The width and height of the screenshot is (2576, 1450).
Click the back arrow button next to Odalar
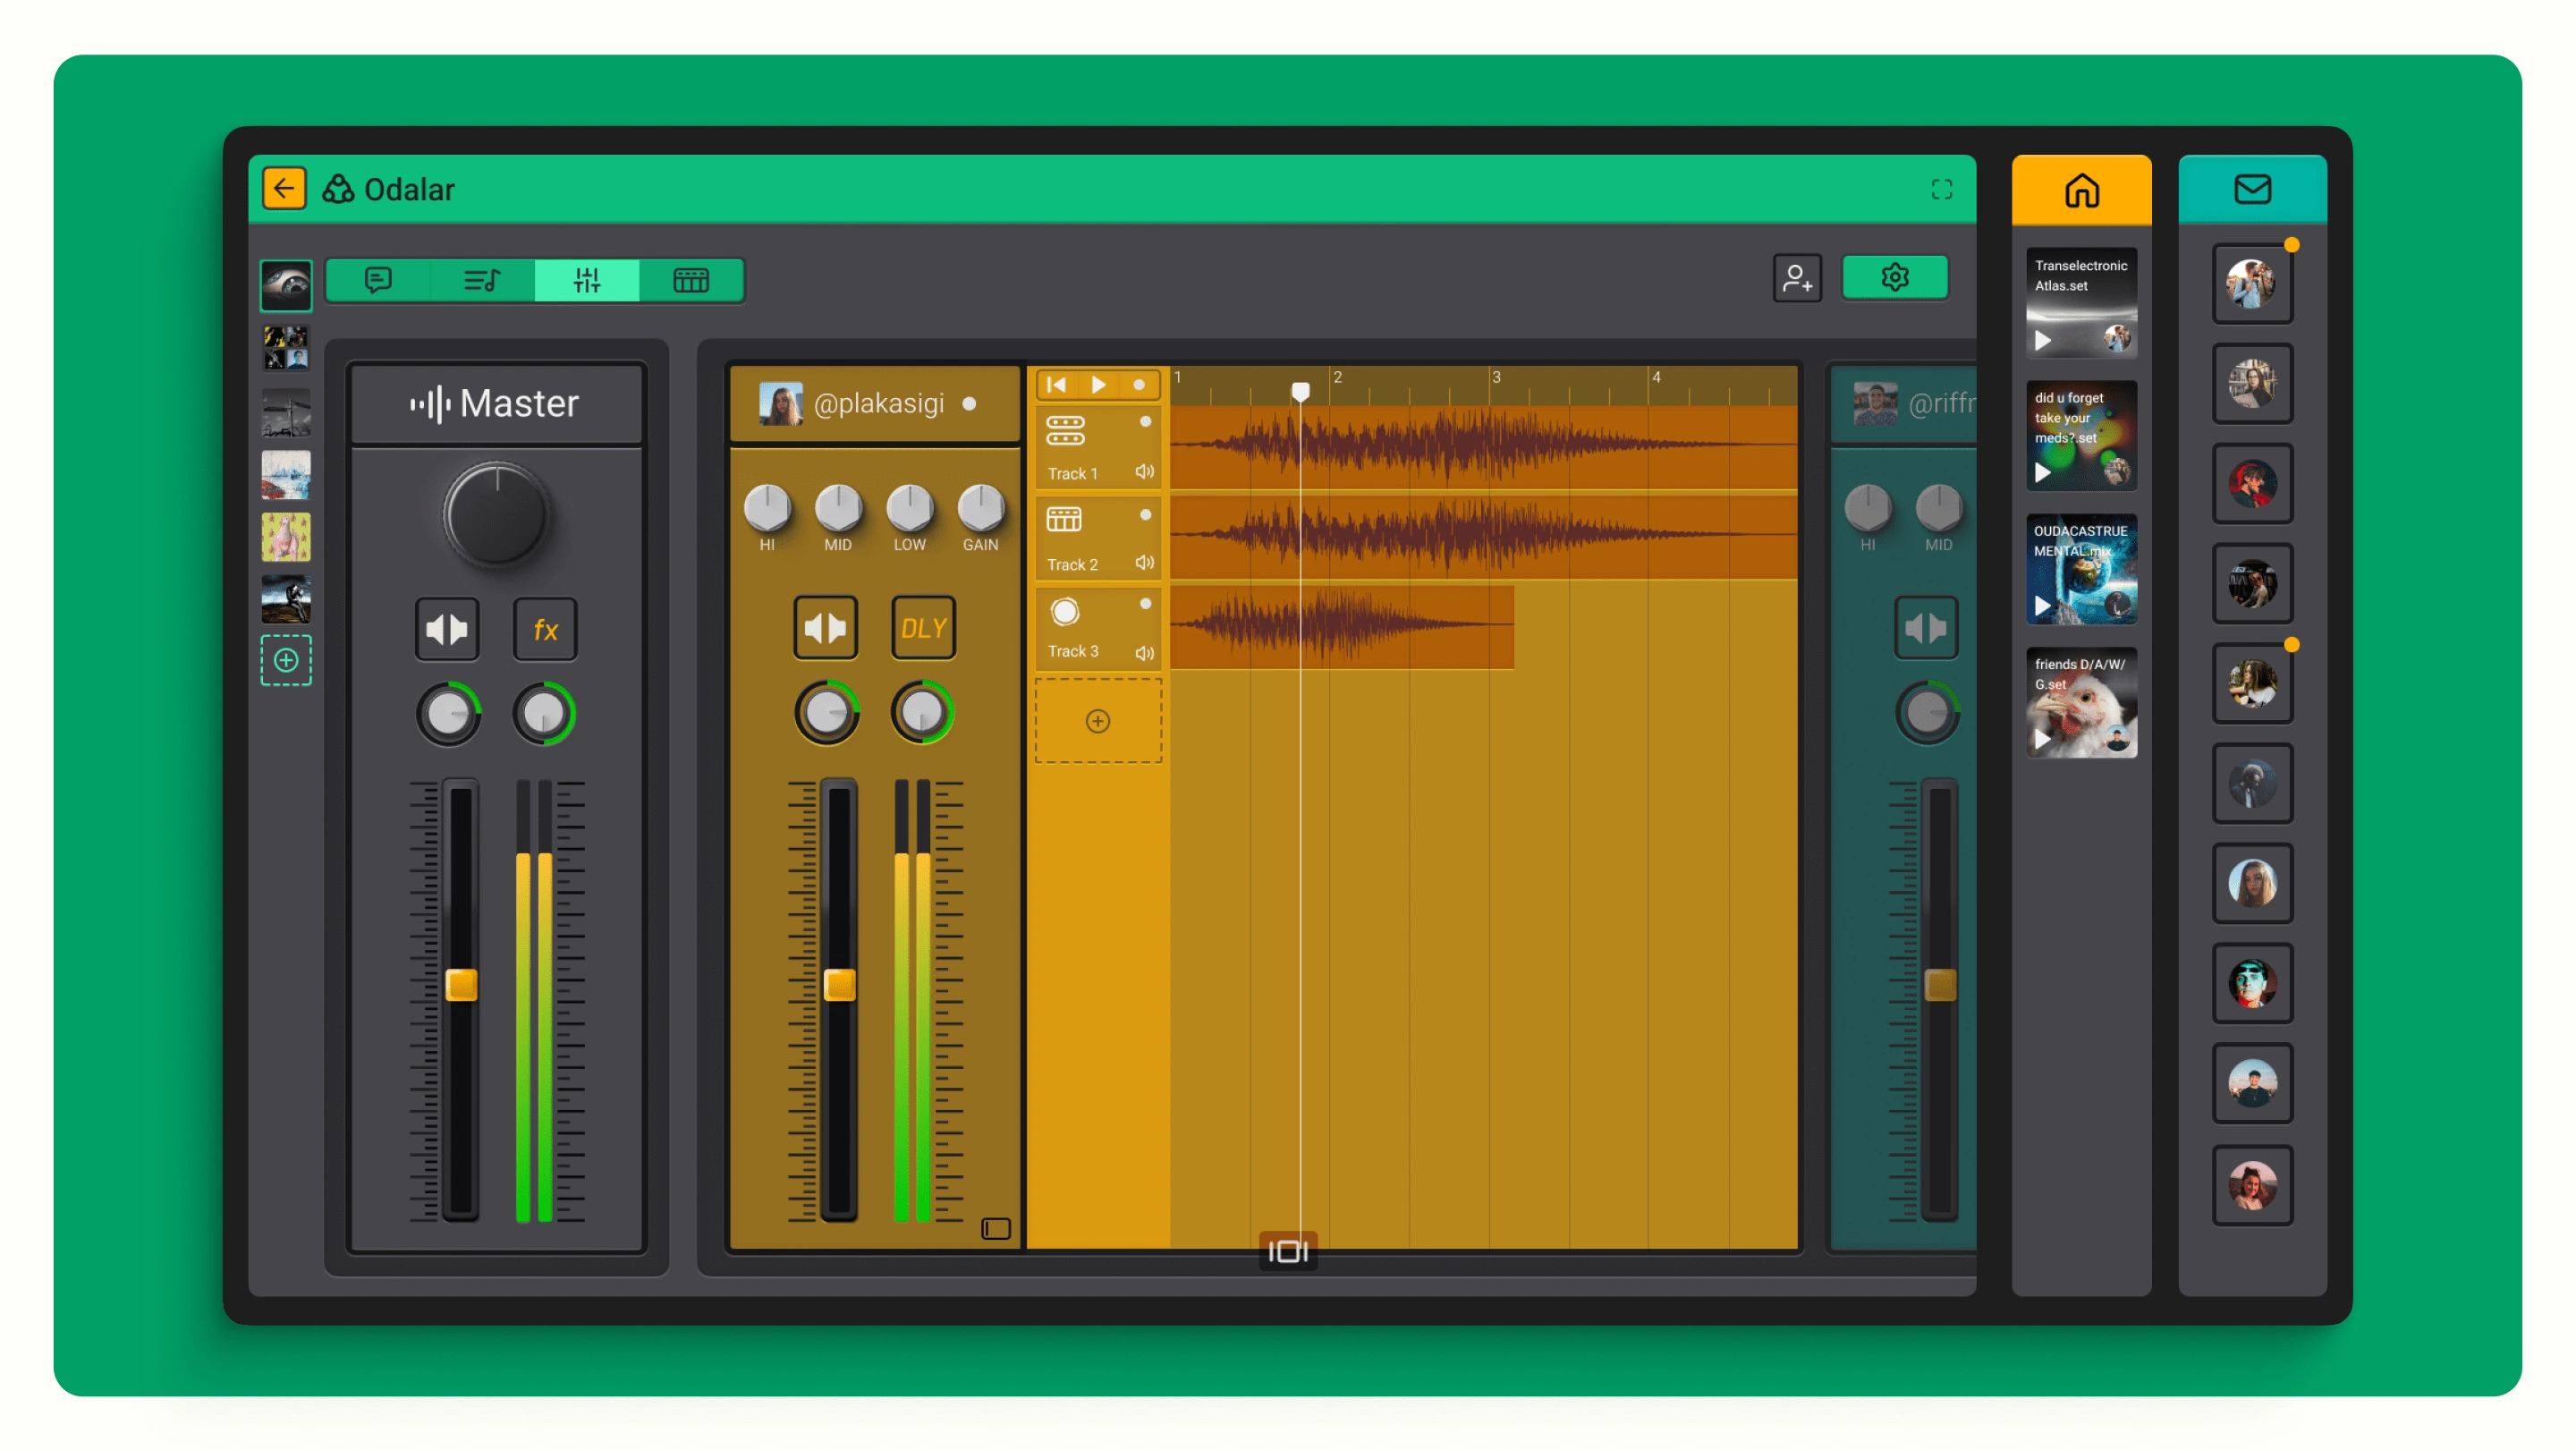tap(284, 189)
